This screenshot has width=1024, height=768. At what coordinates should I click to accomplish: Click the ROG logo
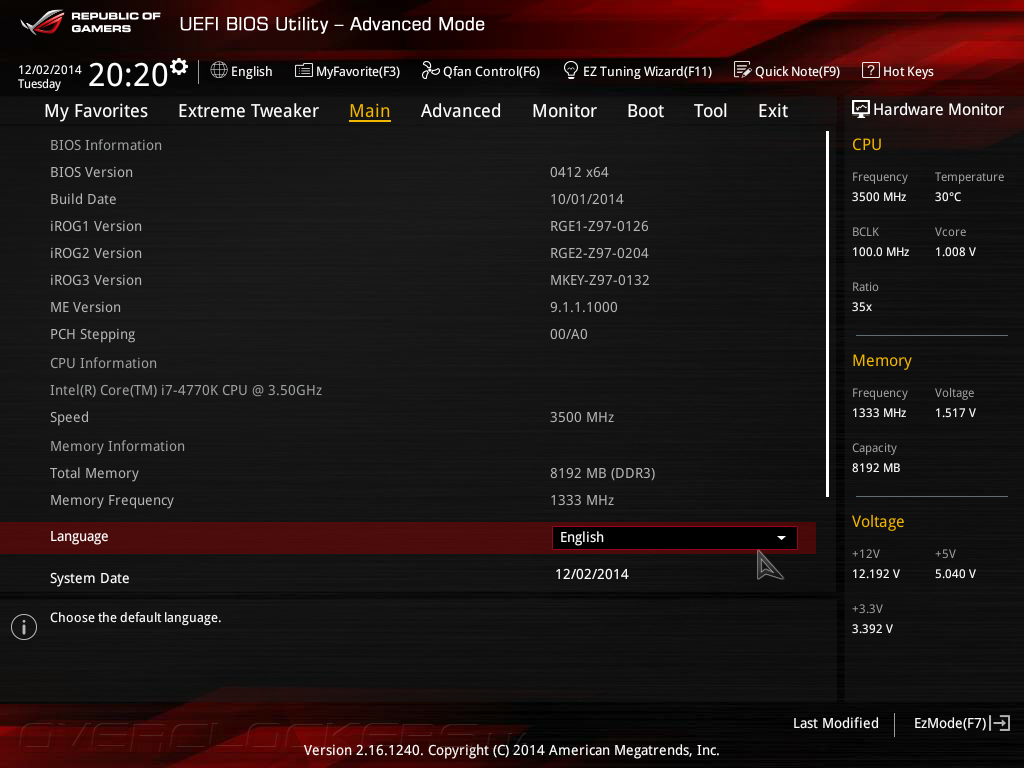coord(42,22)
